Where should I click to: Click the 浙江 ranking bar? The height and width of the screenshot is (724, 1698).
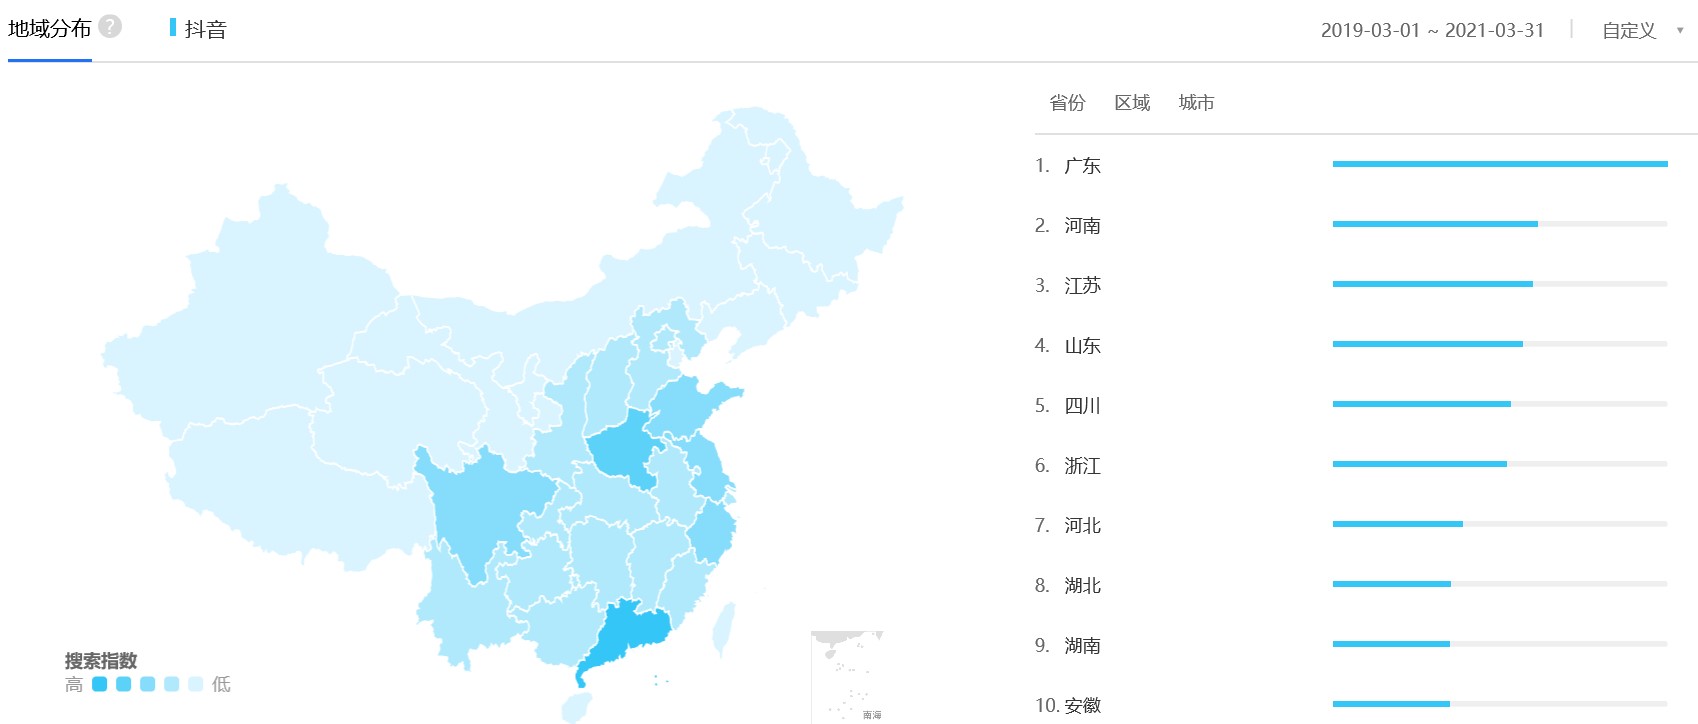[1420, 464]
